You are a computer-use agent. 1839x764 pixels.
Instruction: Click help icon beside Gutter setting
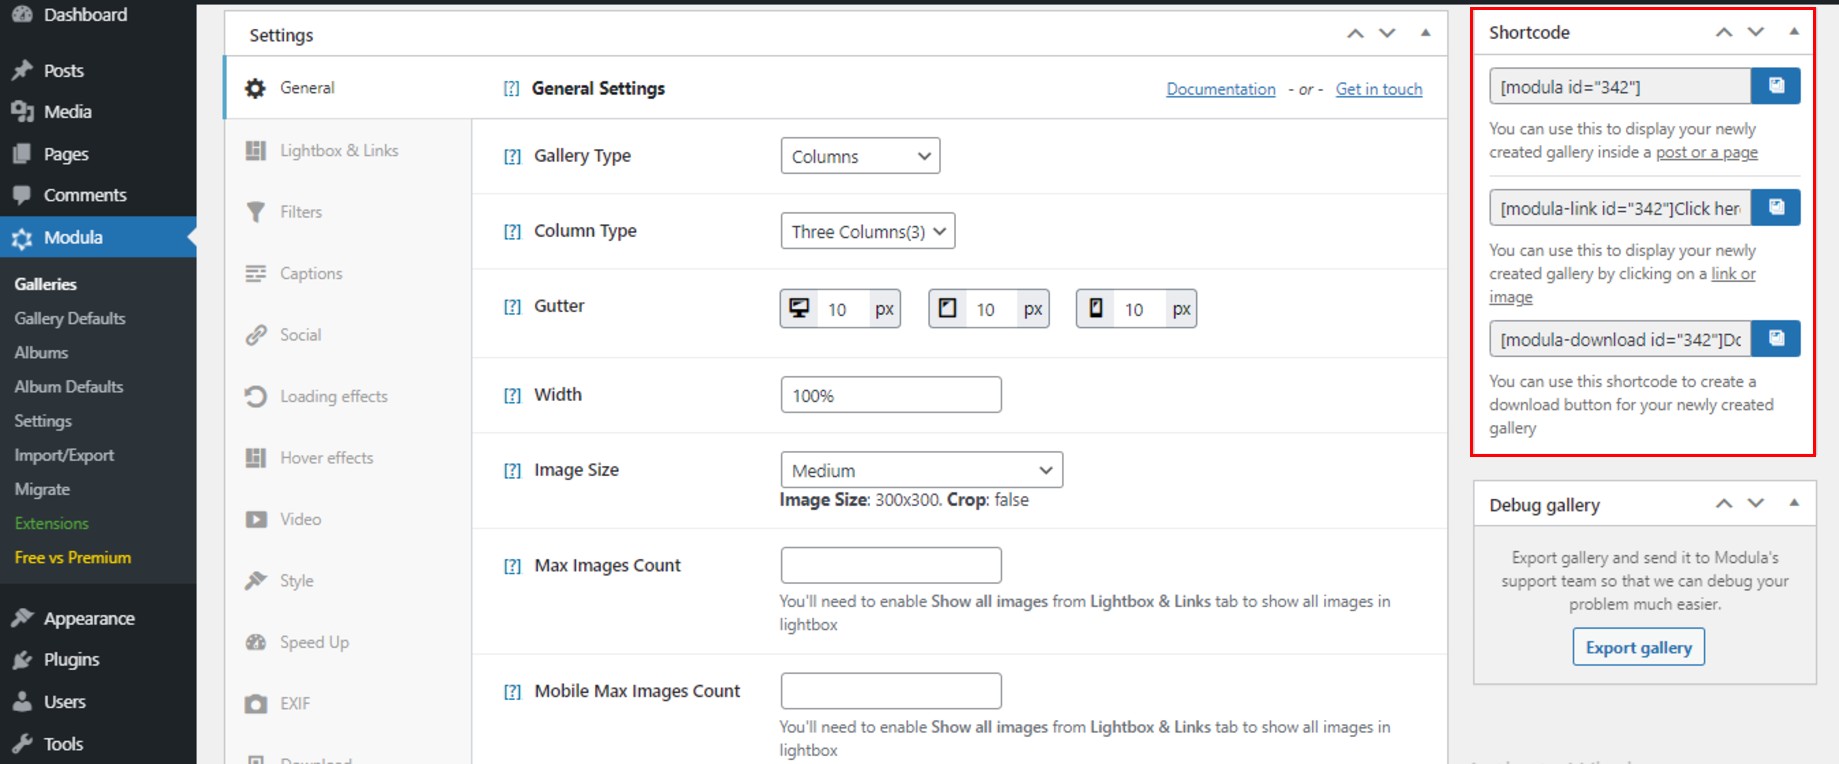[512, 307]
